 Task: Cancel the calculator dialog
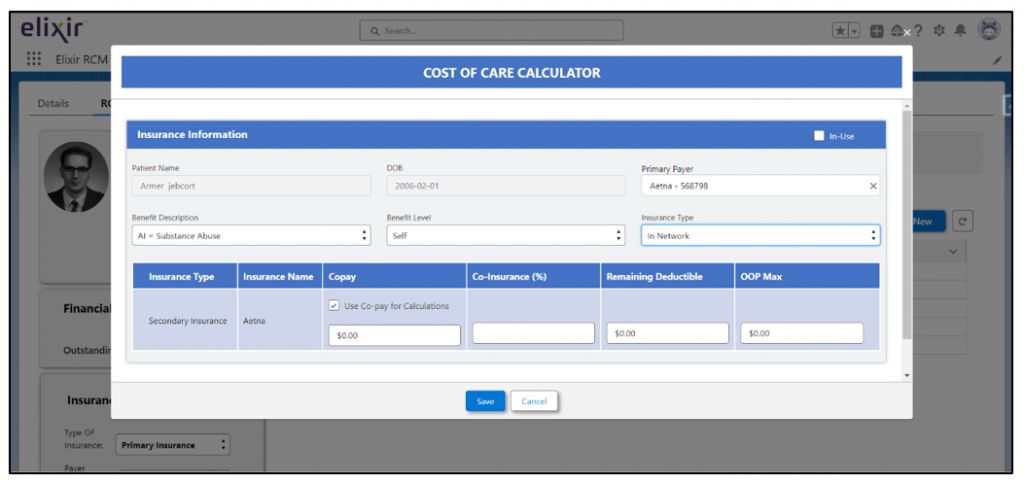(534, 401)
